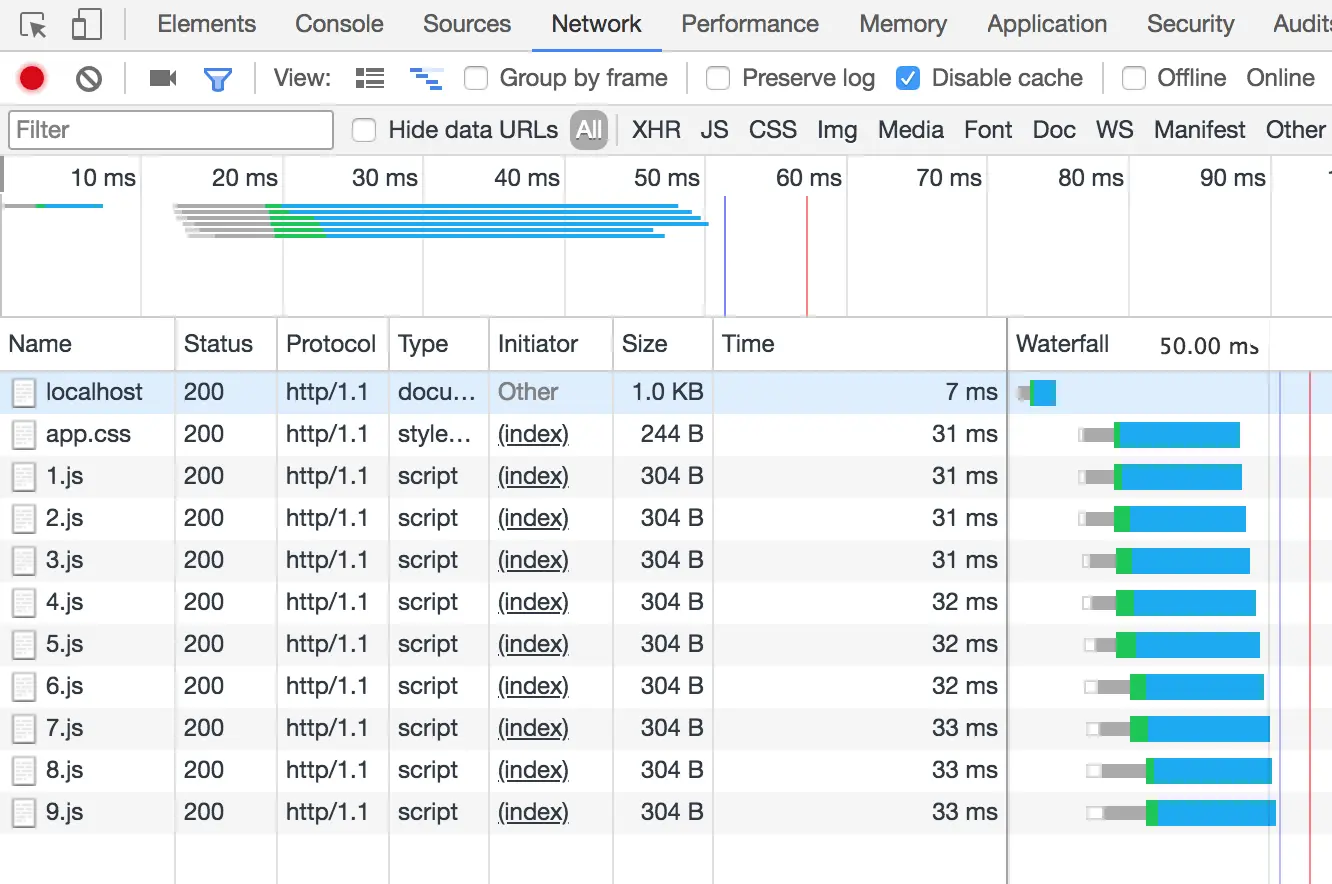Select the Network tab
Screen dimensions: 1332x884
click(597, 24)
